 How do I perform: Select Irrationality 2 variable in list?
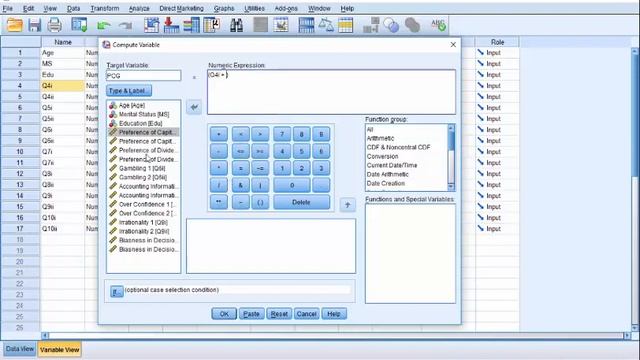[x=143, y=231]
